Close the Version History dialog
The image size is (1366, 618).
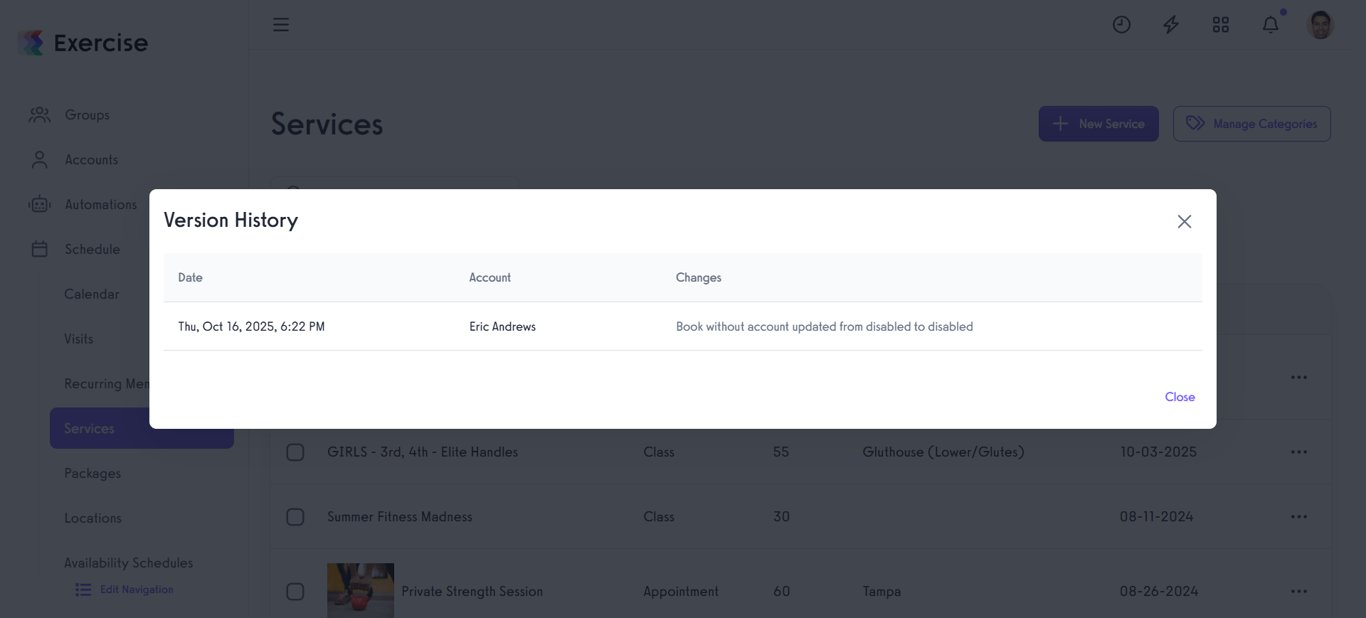point(1184,221)
